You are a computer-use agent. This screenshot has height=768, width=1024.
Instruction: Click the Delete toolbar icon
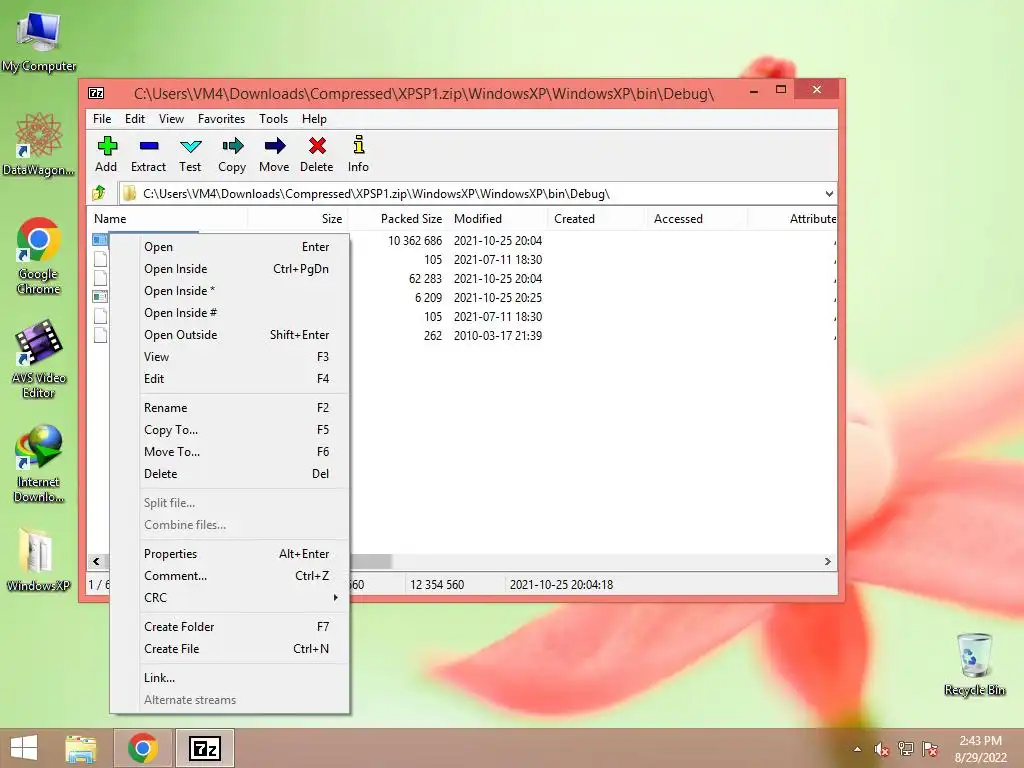coord(317,154)
